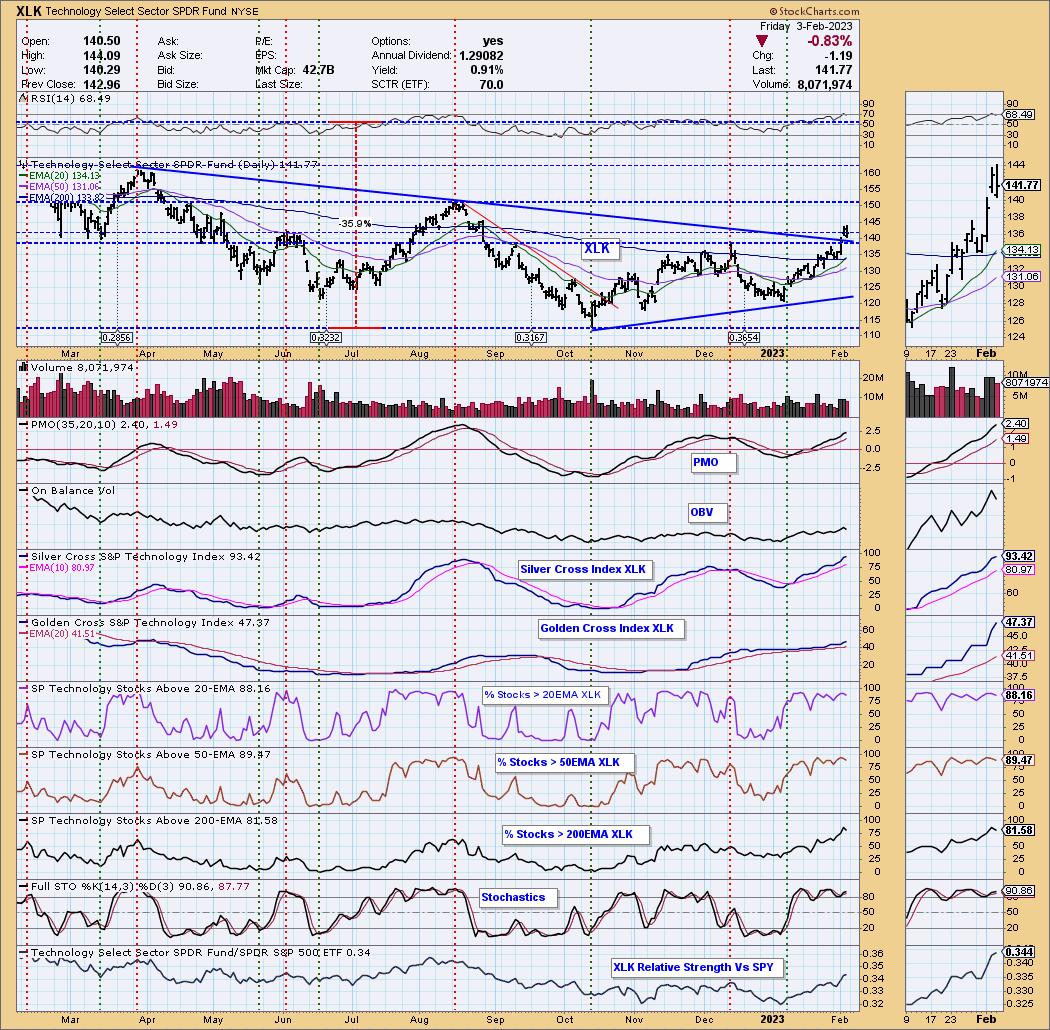Click the 141.77 price tag on zoom panel

coord(1023,186)
